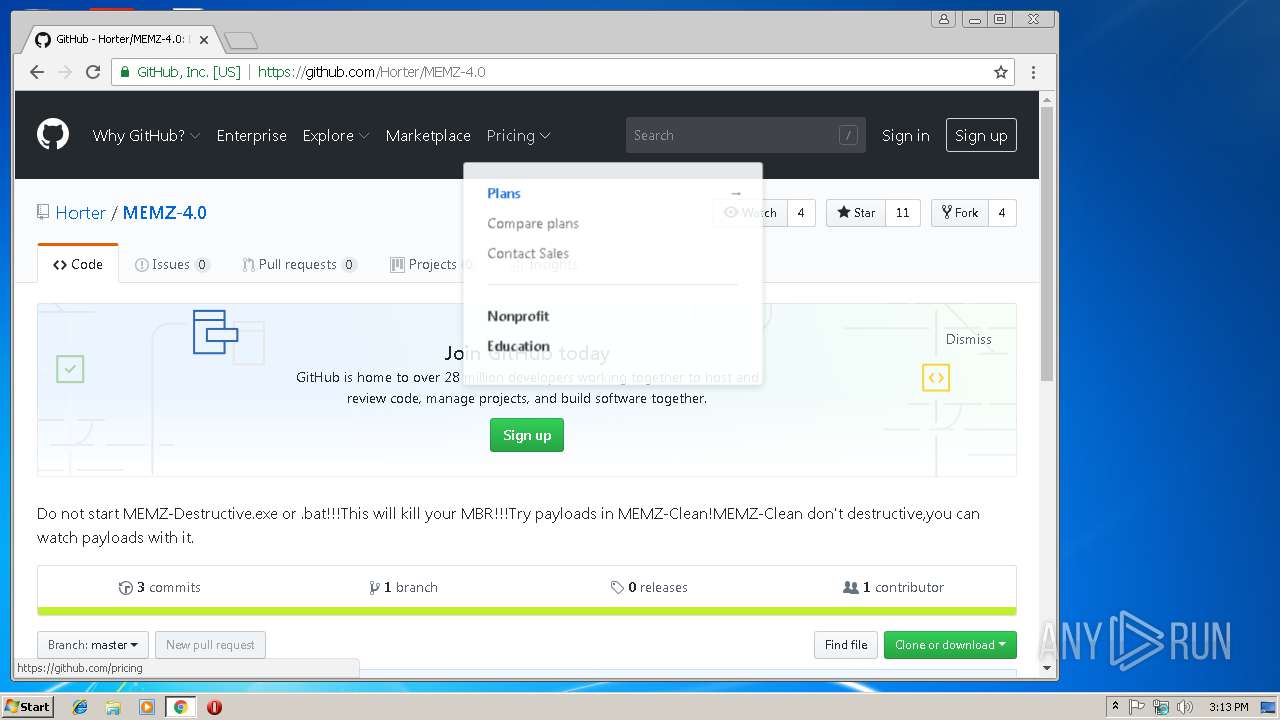1280x720 pixels.
Task: Open a new browser tab
Action: click(x=241, y=41)
